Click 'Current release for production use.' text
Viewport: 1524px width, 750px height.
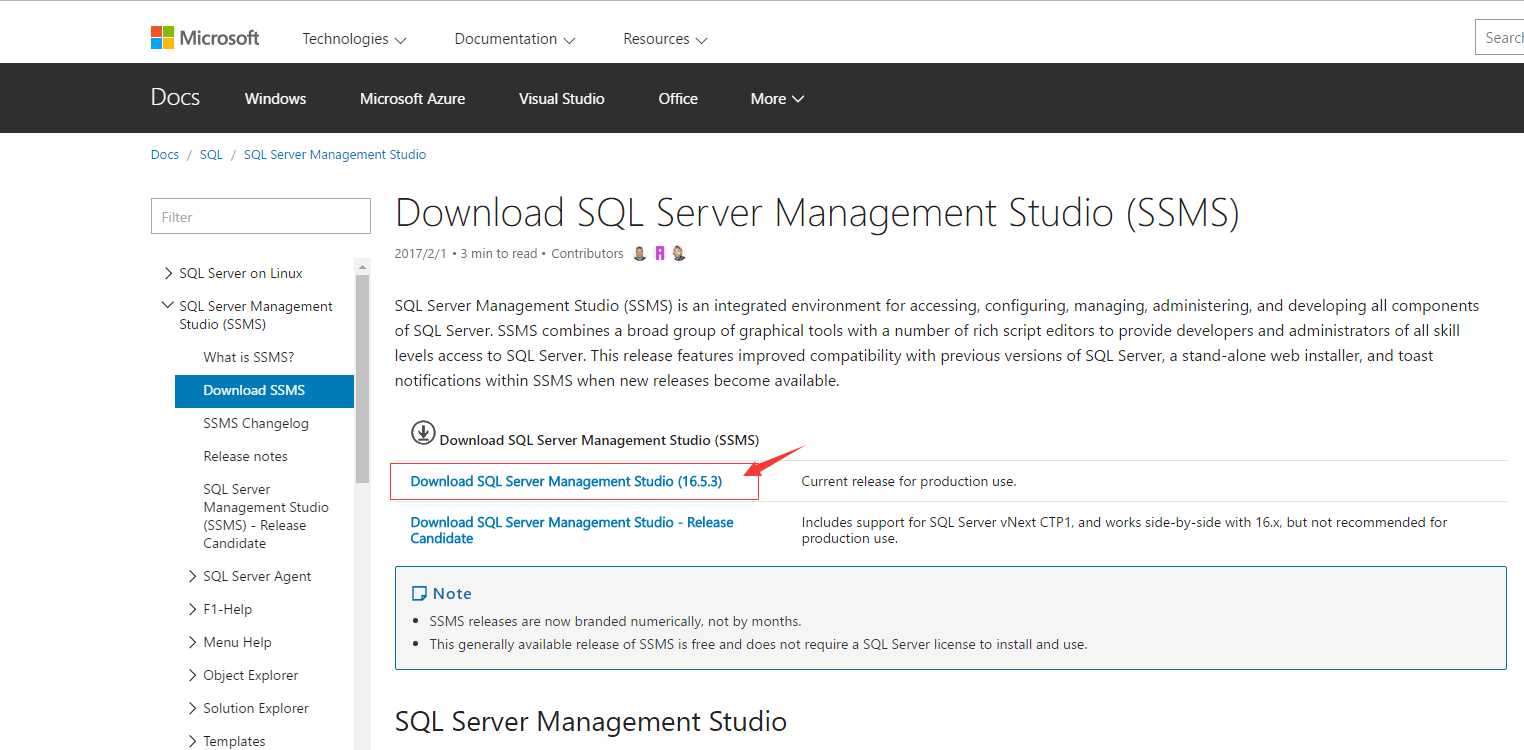pyautogui.click(x=909, y=481)
